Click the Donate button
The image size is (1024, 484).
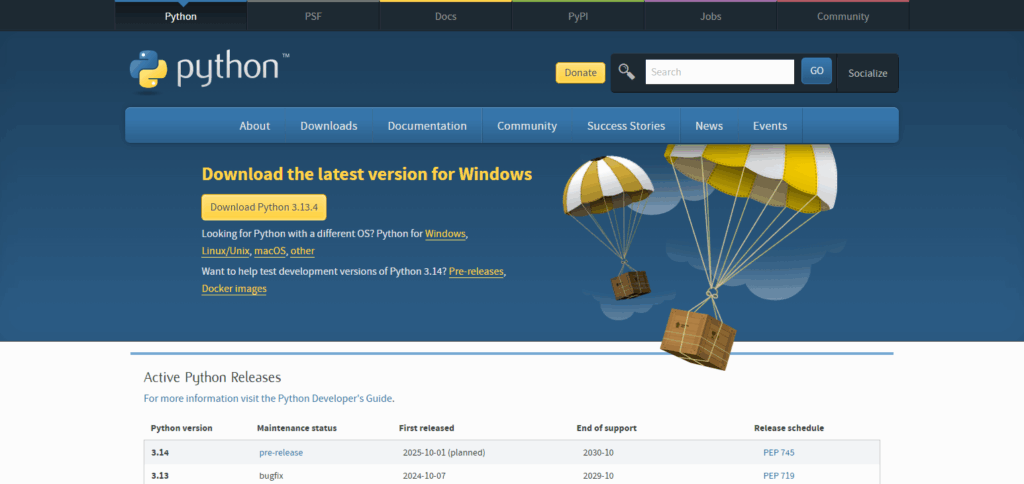point(581,73)
